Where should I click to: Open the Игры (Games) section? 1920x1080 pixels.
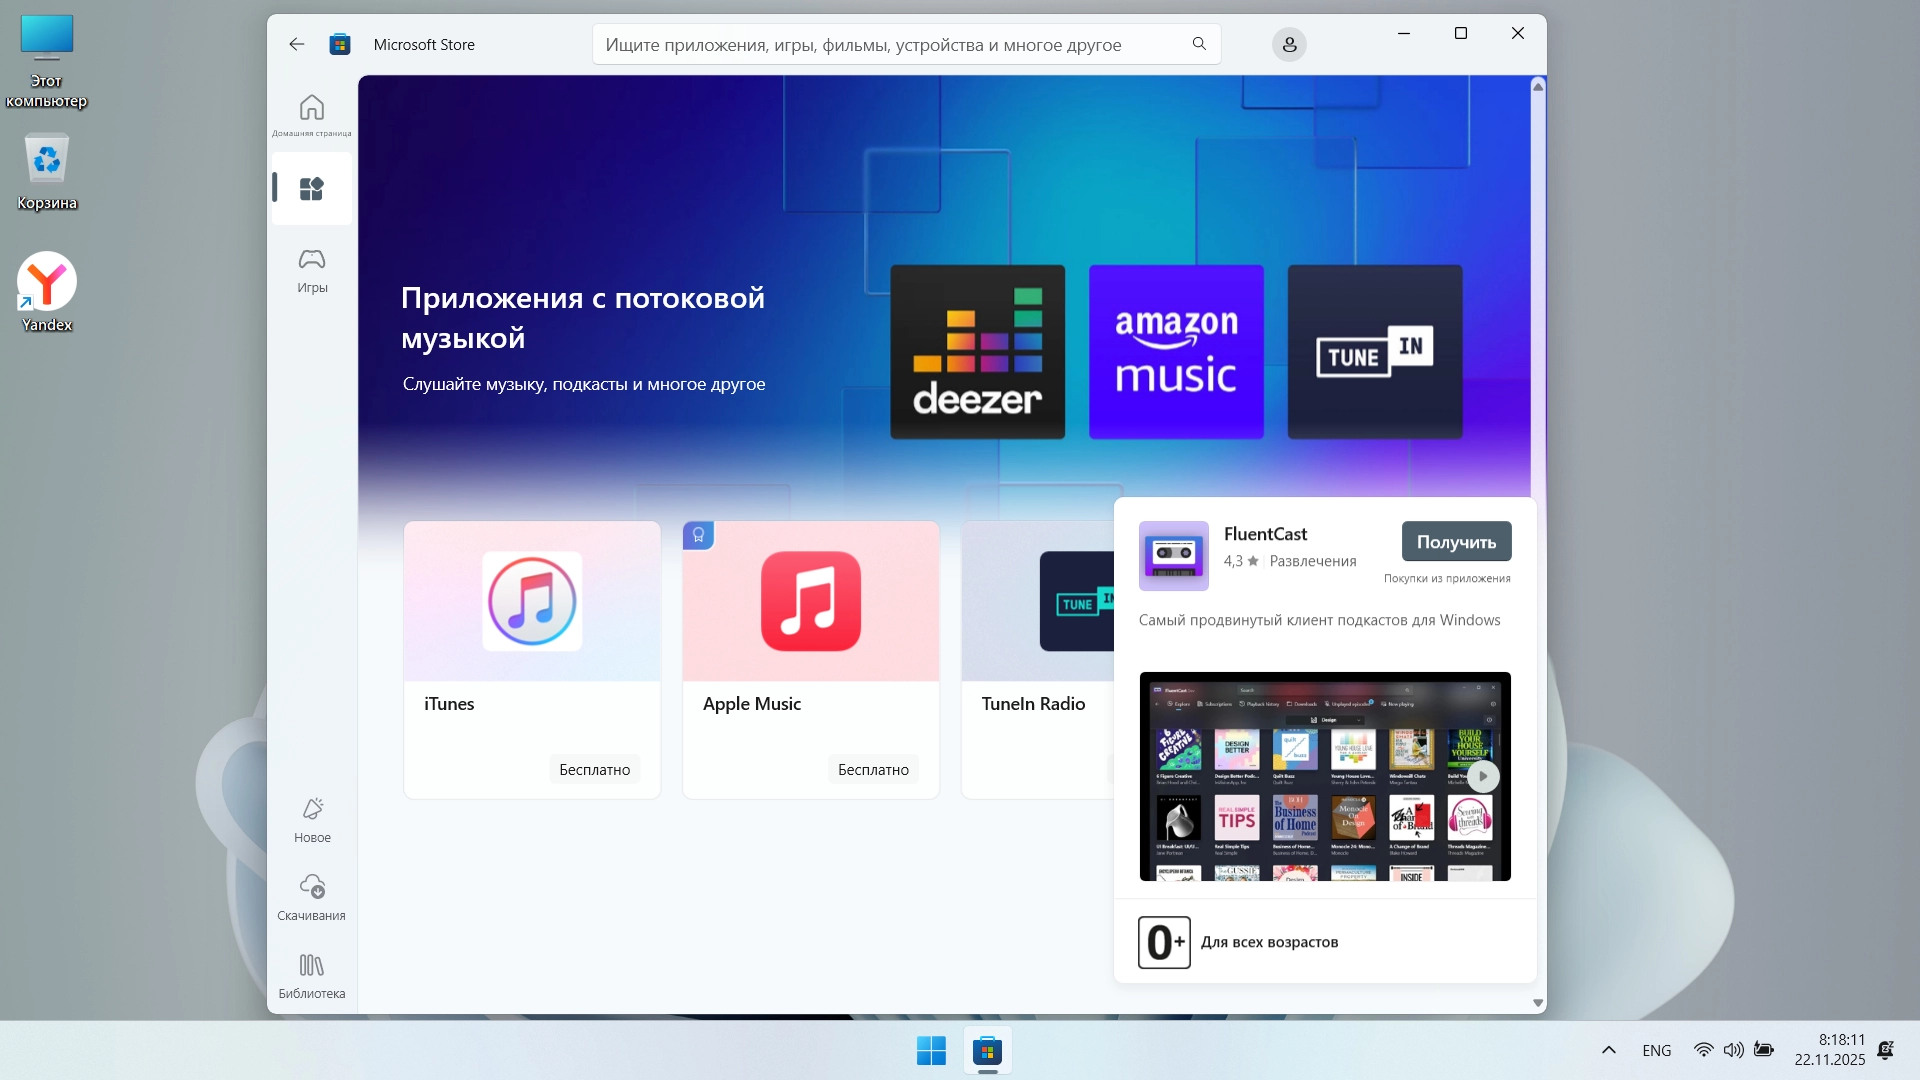pos(312,270)
